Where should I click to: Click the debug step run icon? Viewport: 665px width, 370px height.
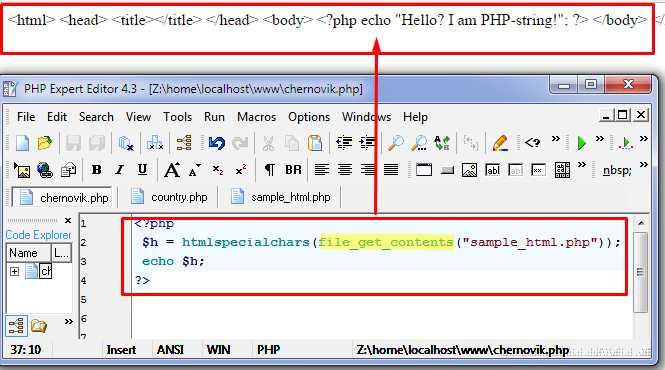click(x=626, y=143)
